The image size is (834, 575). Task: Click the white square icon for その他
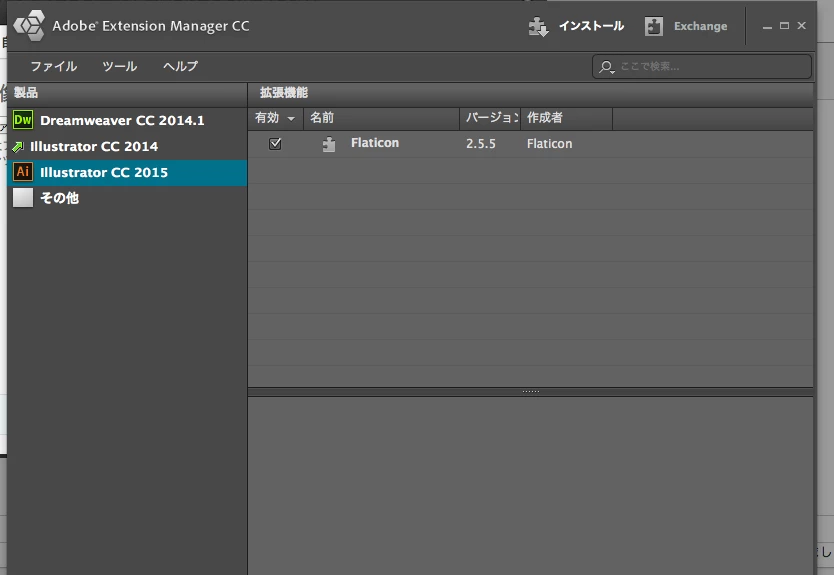[23, 198]
